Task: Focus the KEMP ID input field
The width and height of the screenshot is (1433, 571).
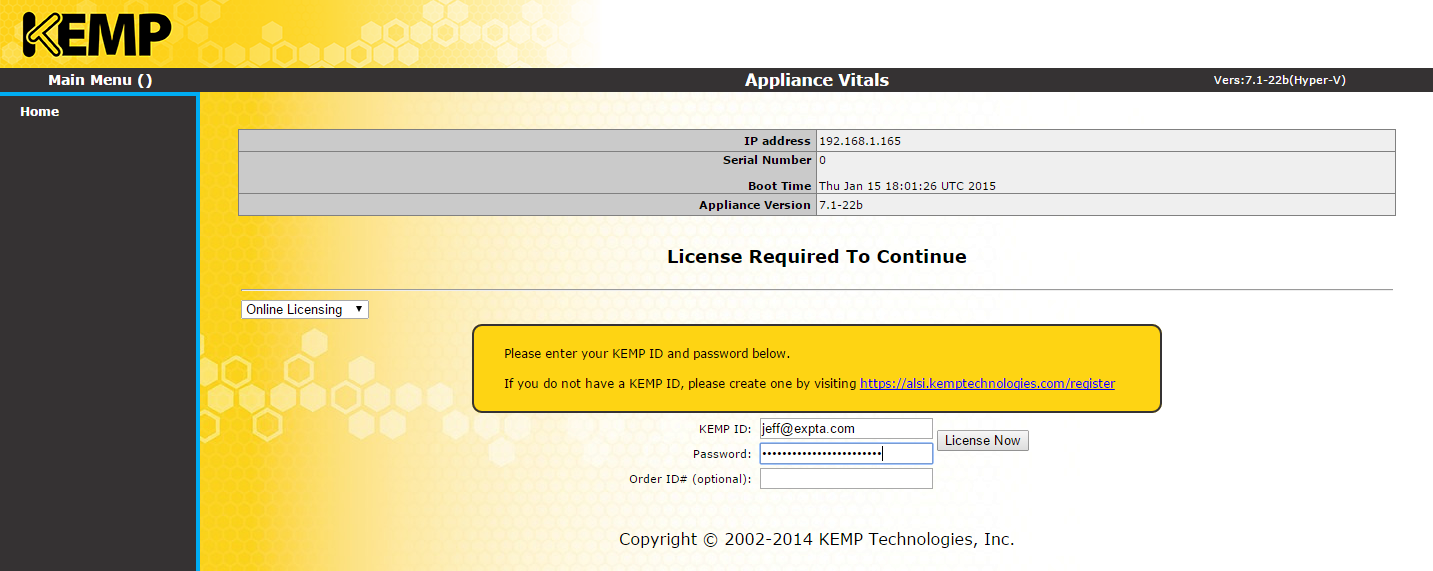Action: point(846,428)
